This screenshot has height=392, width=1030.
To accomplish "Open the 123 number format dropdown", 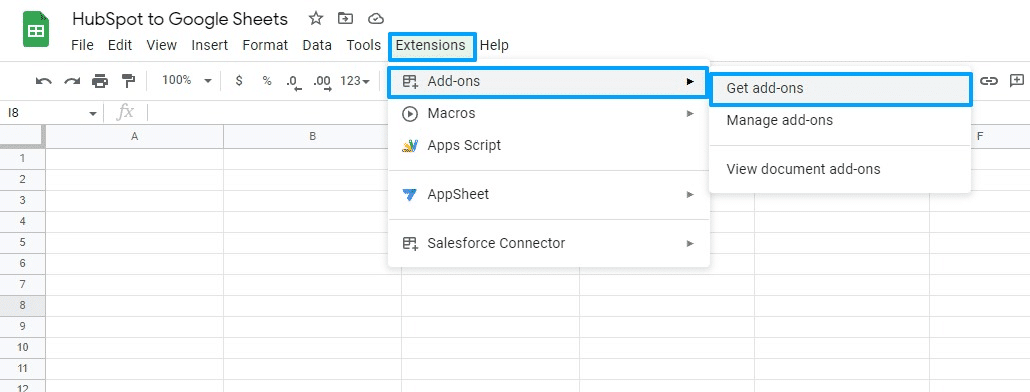I will click(355, 81).
